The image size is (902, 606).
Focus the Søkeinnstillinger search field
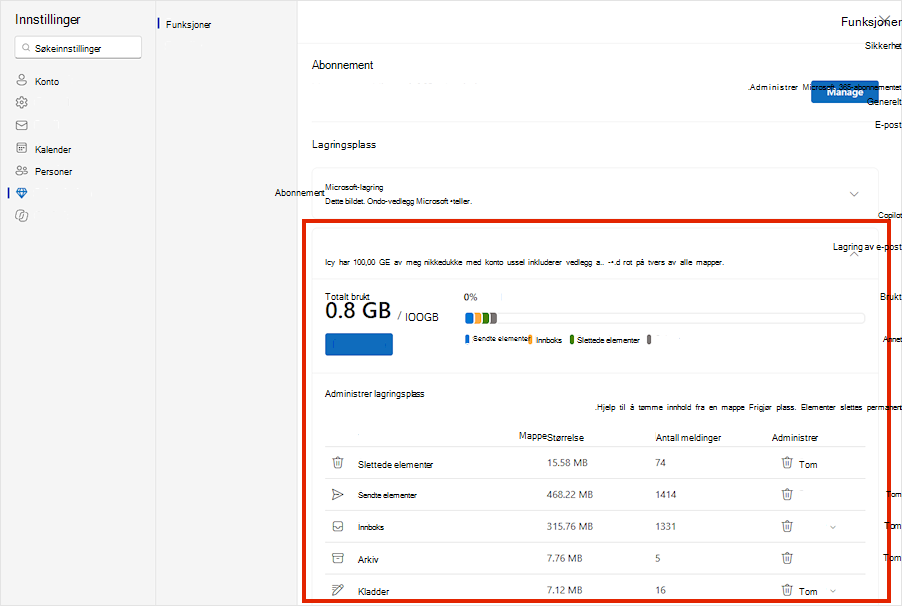pos(78,48)
